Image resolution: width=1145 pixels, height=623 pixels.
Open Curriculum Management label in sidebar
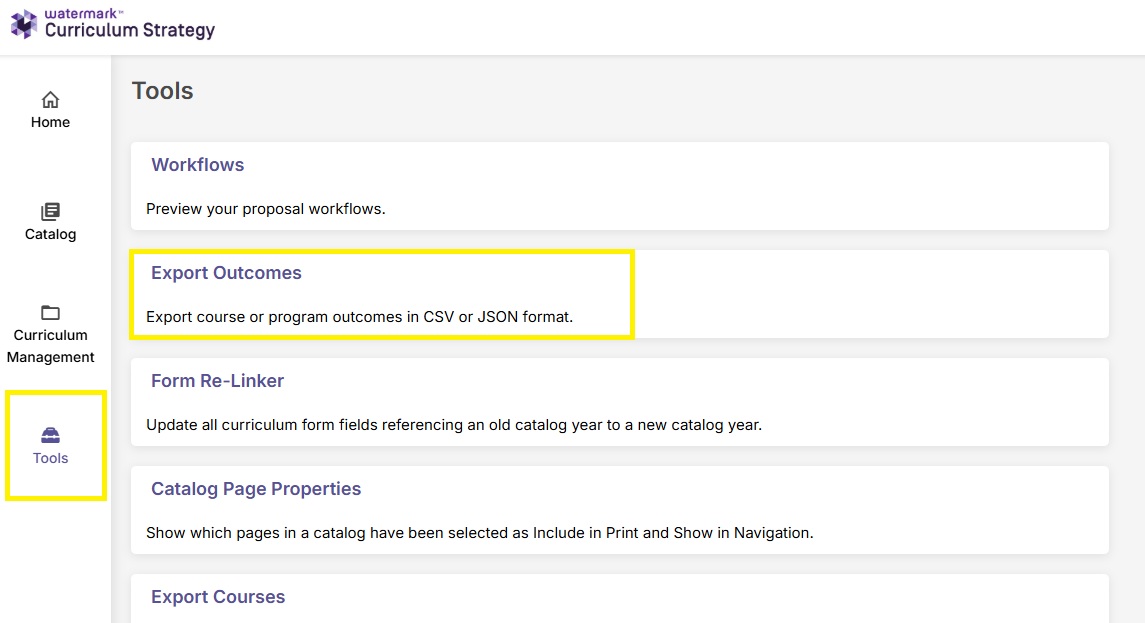pos(50,346)
